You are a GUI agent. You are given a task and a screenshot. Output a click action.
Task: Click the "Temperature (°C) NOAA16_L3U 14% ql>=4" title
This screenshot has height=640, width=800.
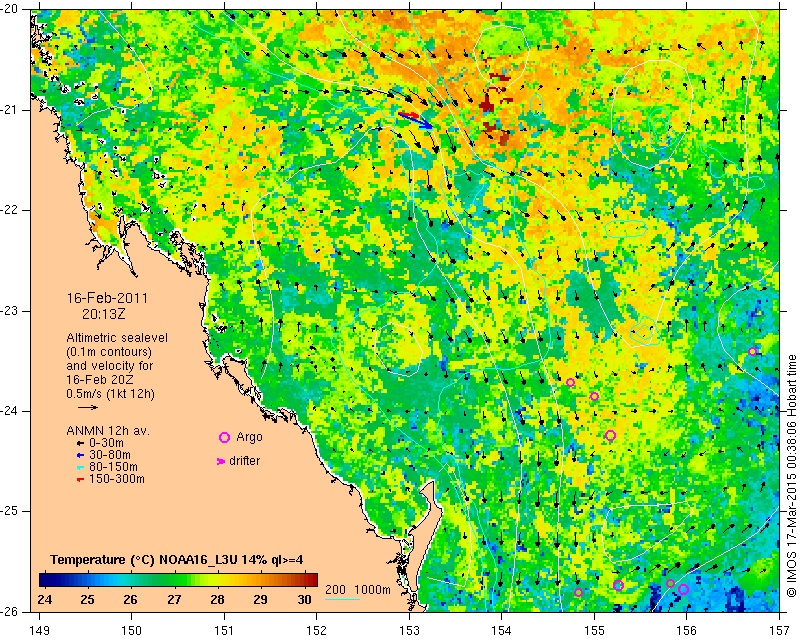[x=177, y=560]
